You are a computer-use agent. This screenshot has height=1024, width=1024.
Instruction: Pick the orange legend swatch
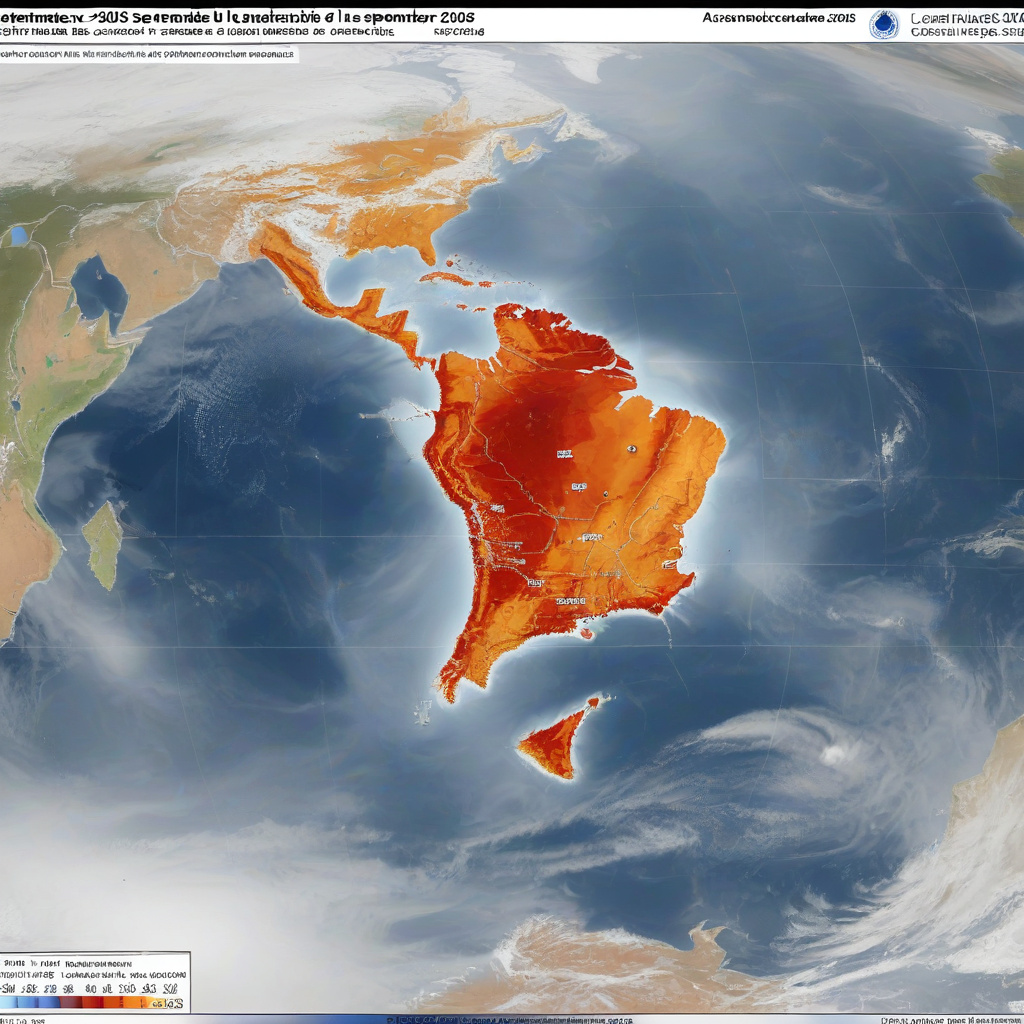tap(127, 1001)
